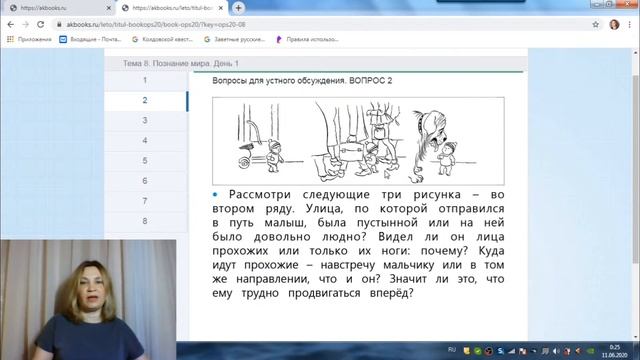Viewport: 640px width, 360px height.
Task: Click the network signal icon in tray
Action: point(511,351)
